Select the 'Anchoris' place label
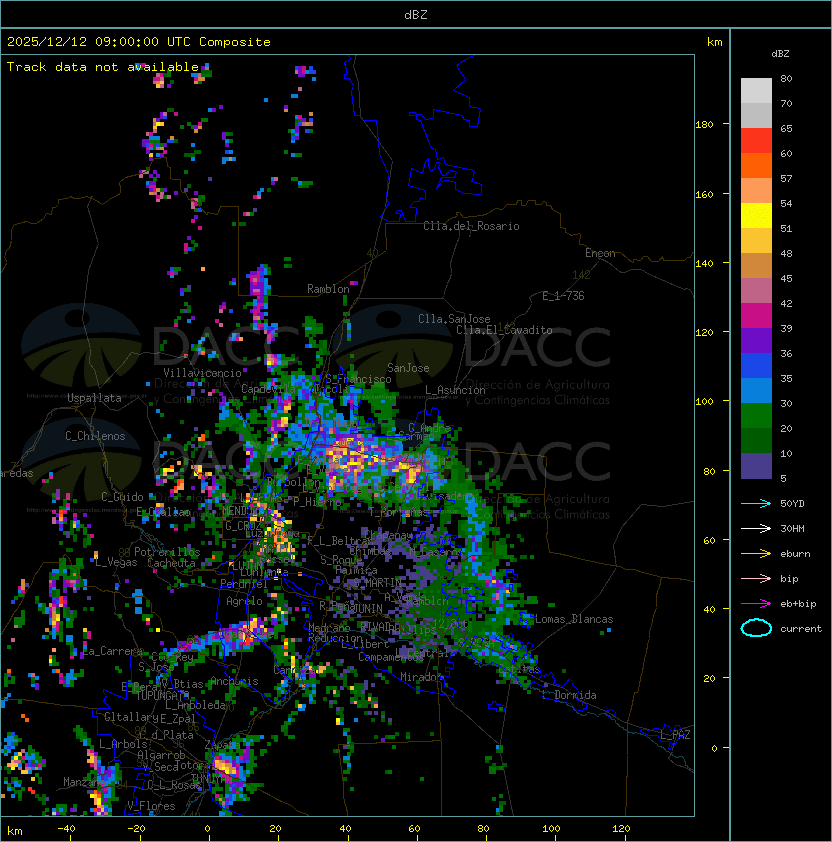Image resolution: width=832 pixels, height=842 pixels. pos(234,681)
